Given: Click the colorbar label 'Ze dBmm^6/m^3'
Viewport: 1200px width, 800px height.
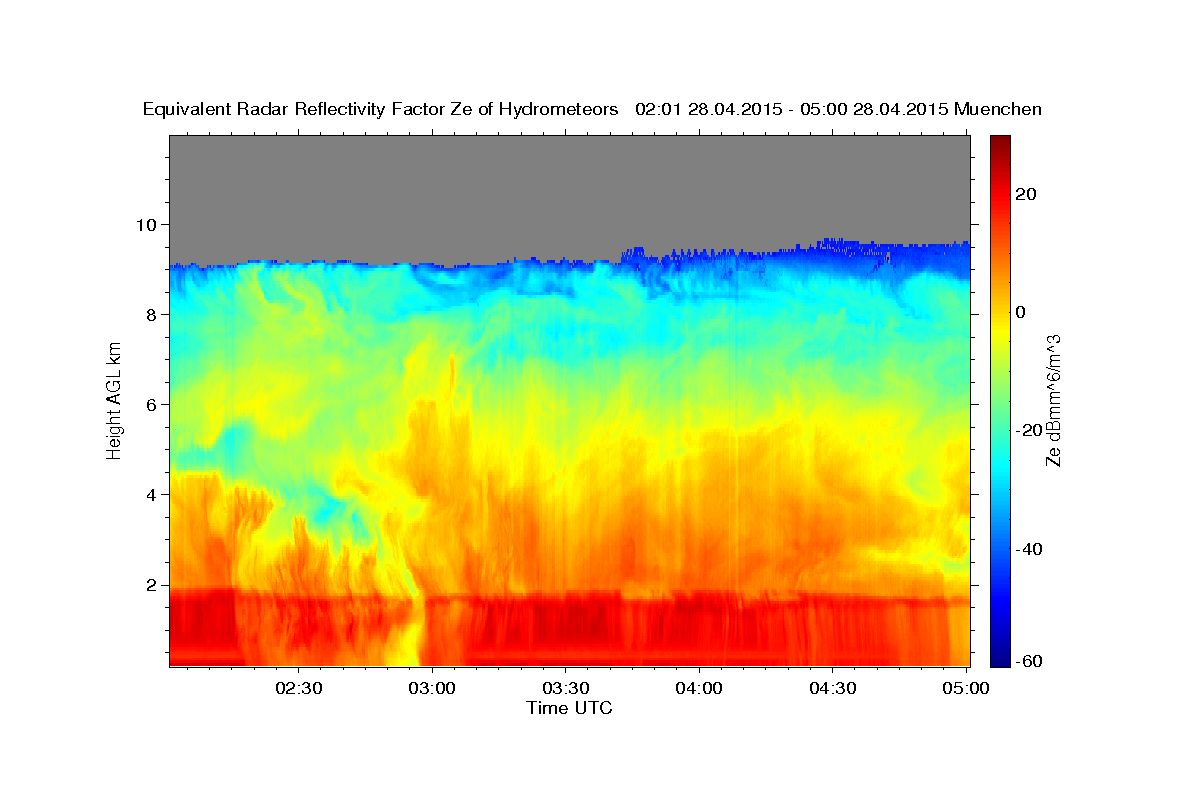Looking at the screenshot, I should 1053,401.
